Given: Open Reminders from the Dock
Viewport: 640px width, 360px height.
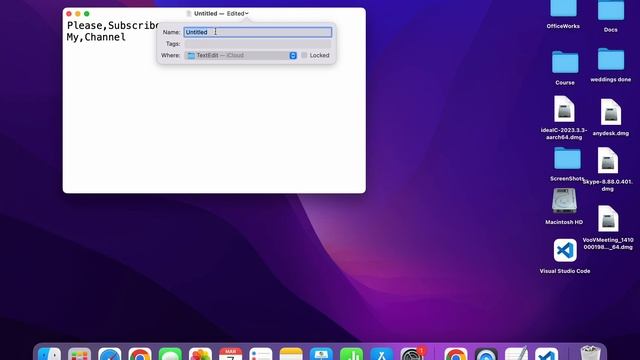Looking at the screenshot, I should point(260,353).
